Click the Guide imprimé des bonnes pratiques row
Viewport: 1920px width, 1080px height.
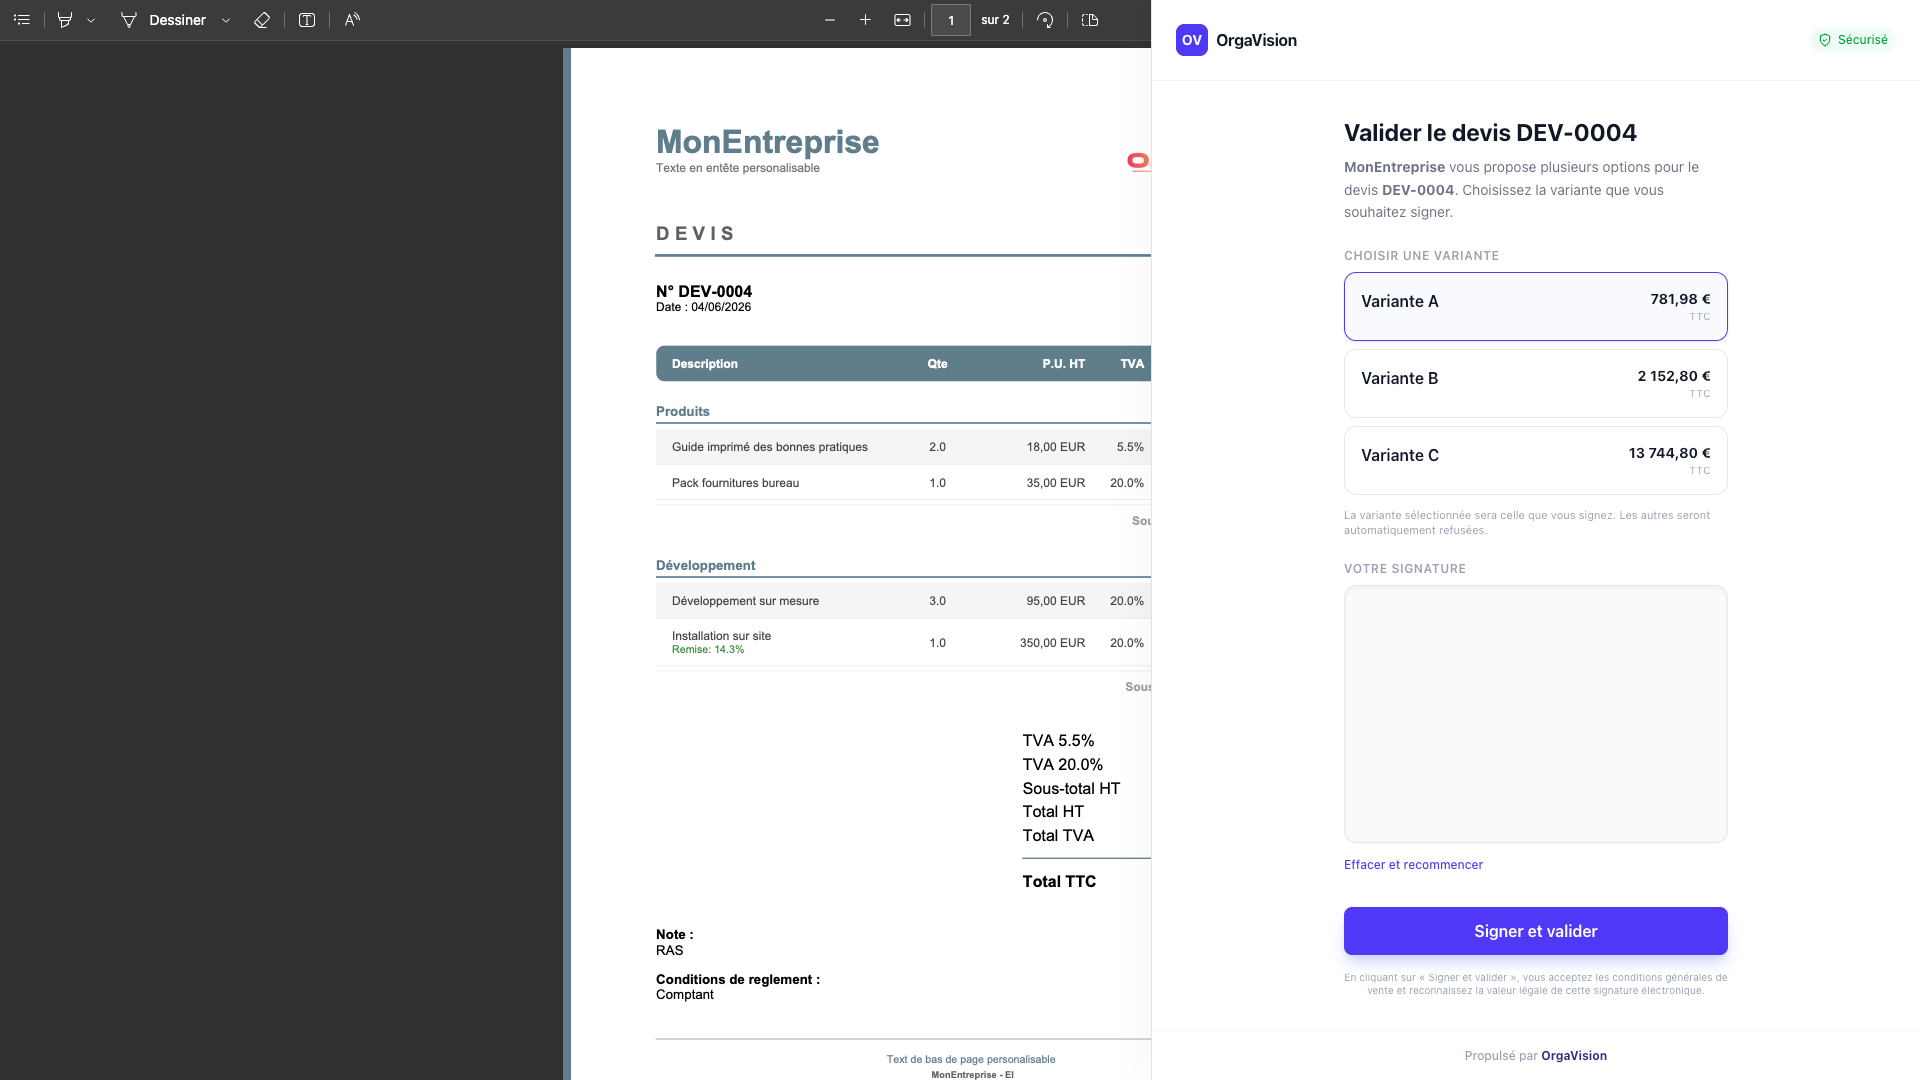pyautogui.click(x=903, y=447)
